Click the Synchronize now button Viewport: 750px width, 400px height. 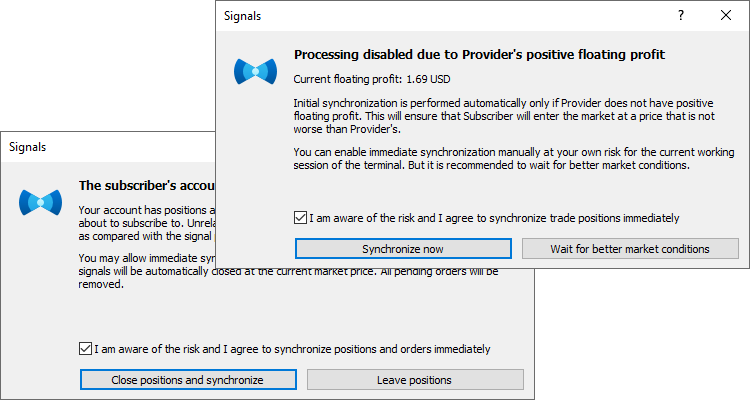click(x=403, y=249)
